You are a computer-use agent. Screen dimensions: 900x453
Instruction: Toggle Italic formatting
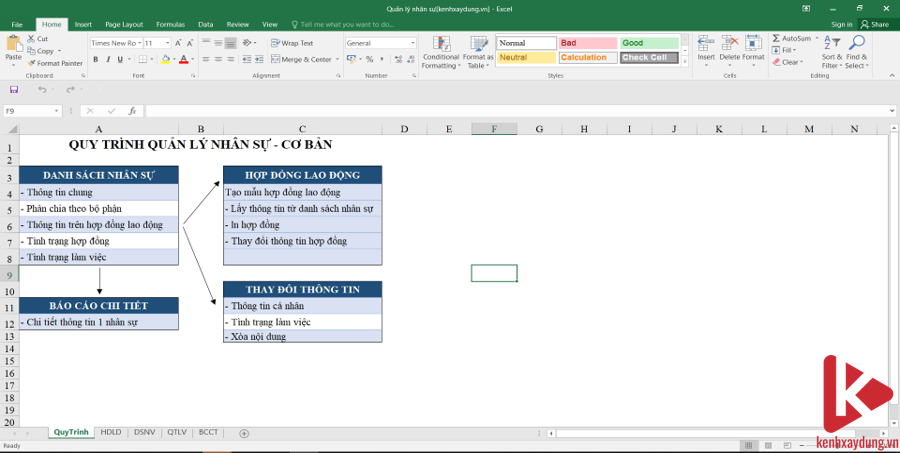point(109,59)
